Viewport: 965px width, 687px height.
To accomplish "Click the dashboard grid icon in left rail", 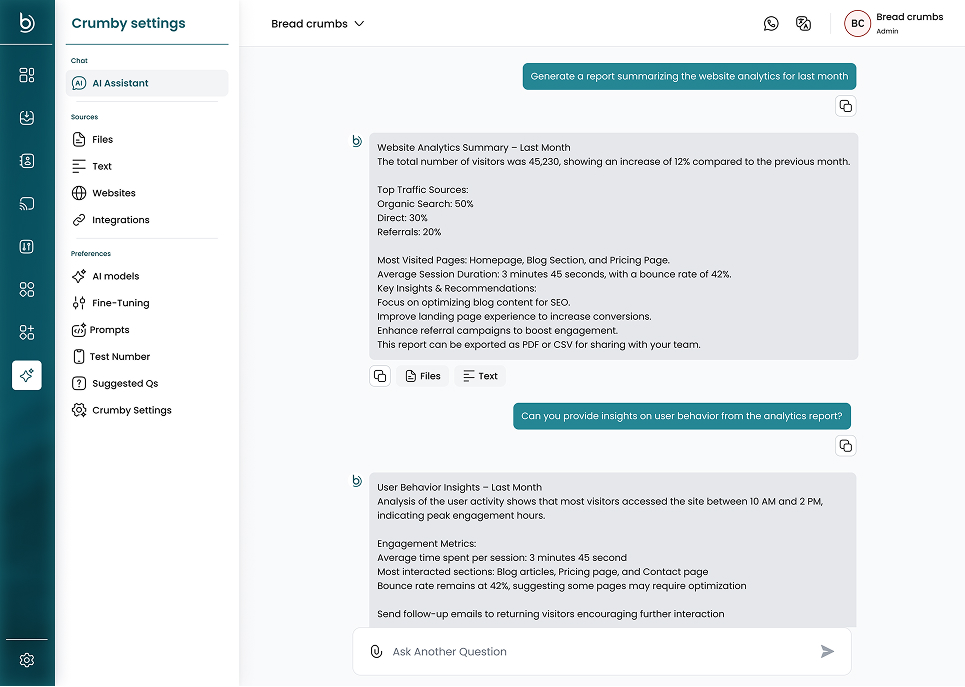I will pos(27,75).
